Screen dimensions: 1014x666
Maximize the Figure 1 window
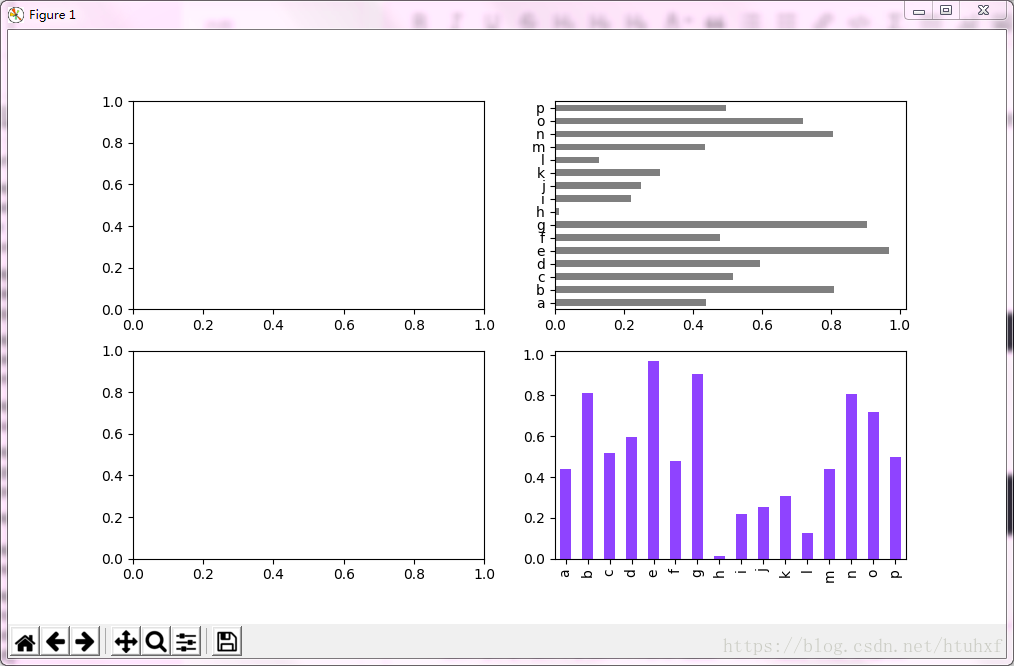[945, 10]
